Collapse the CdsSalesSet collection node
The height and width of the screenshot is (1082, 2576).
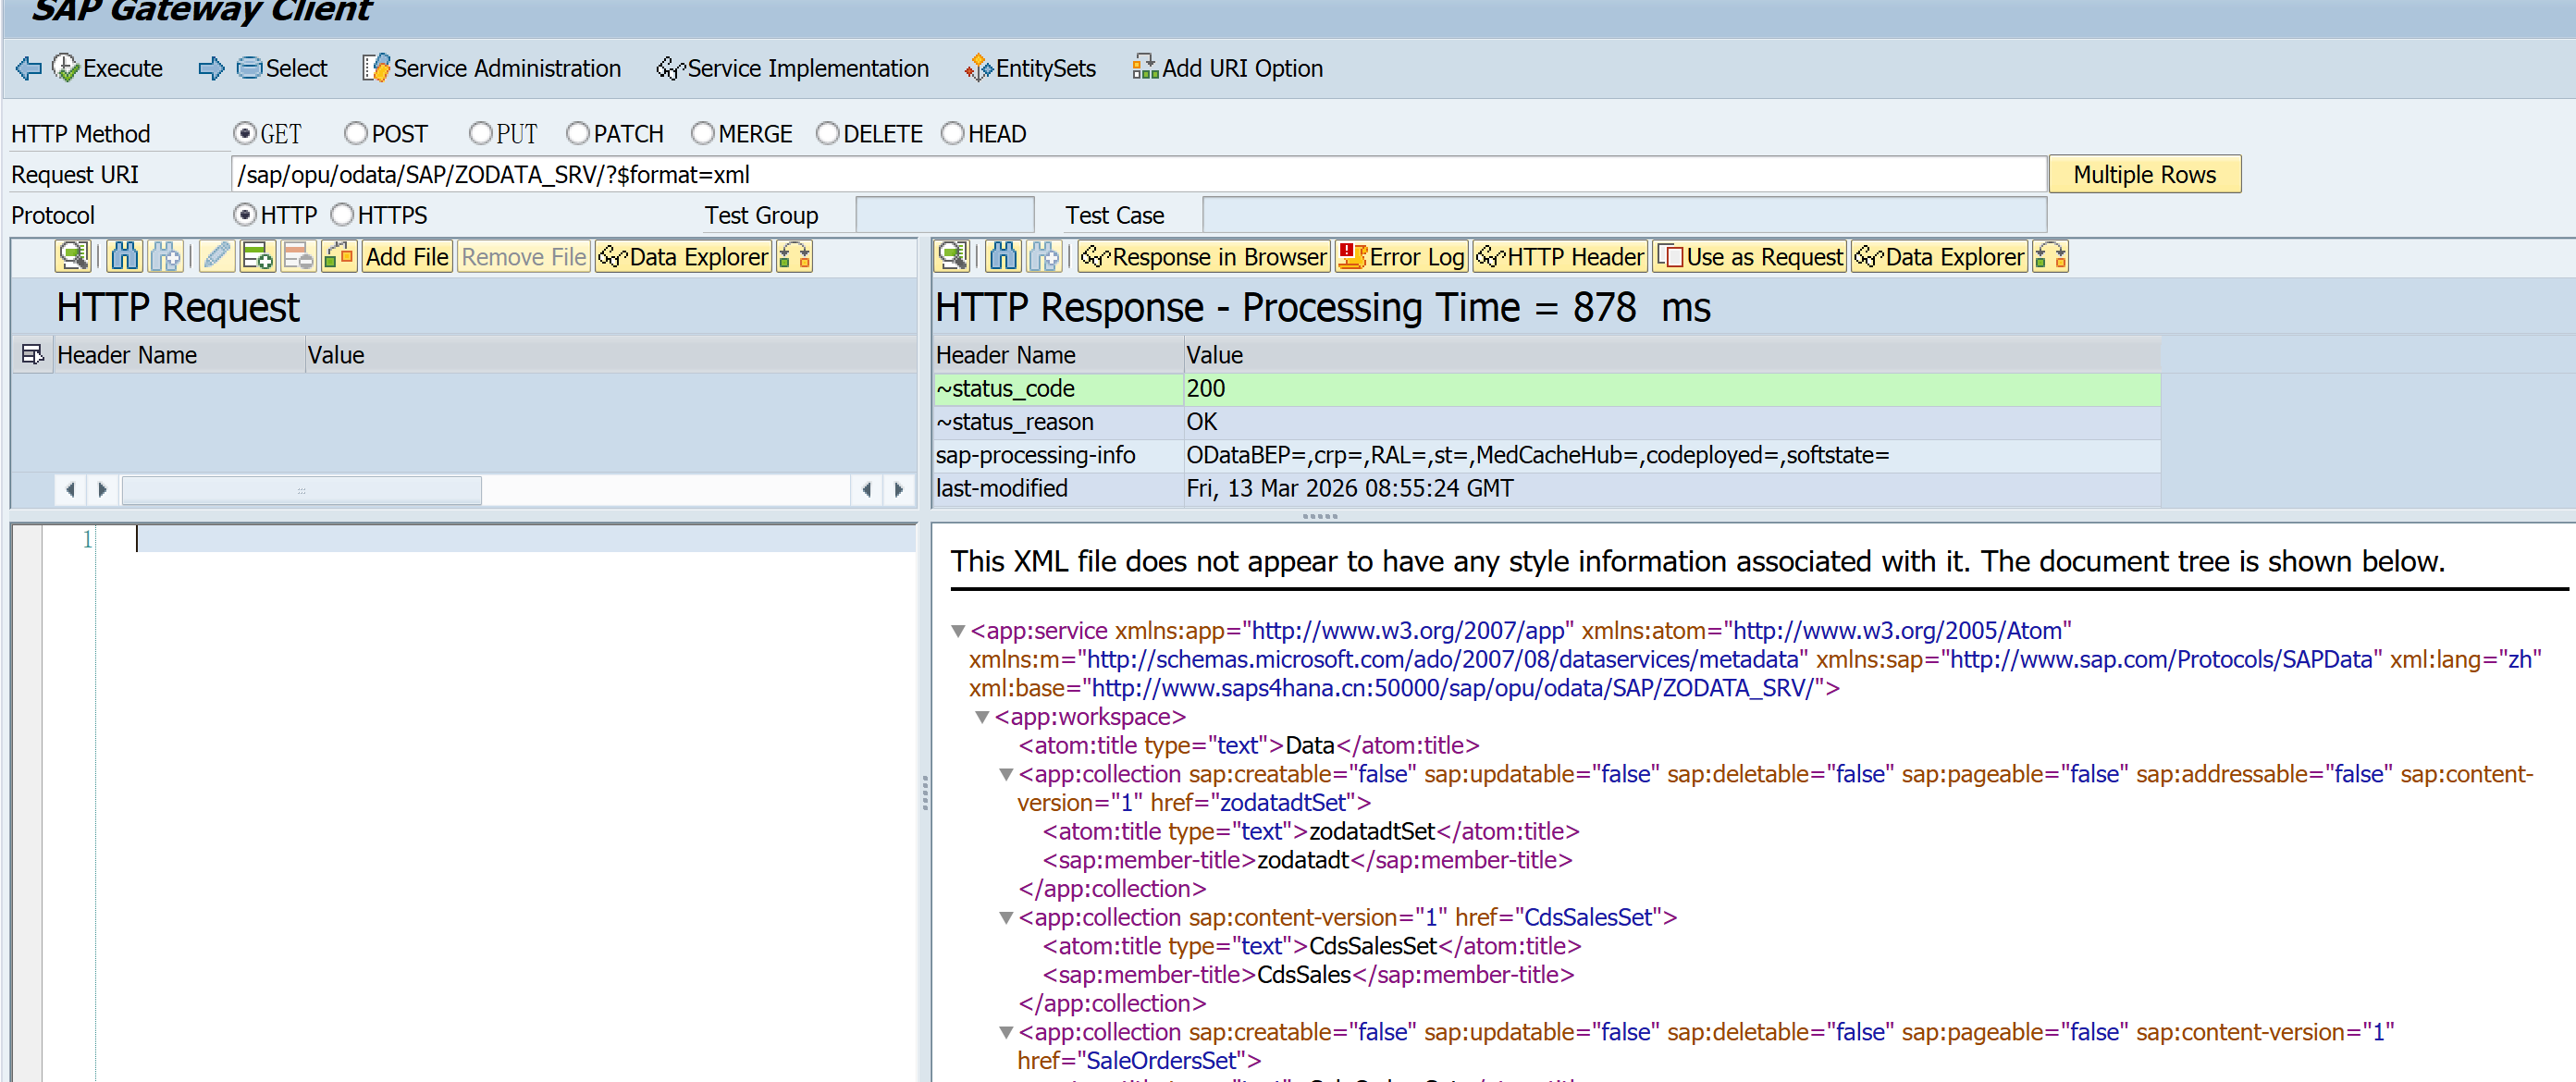[x=1006, y=918]
